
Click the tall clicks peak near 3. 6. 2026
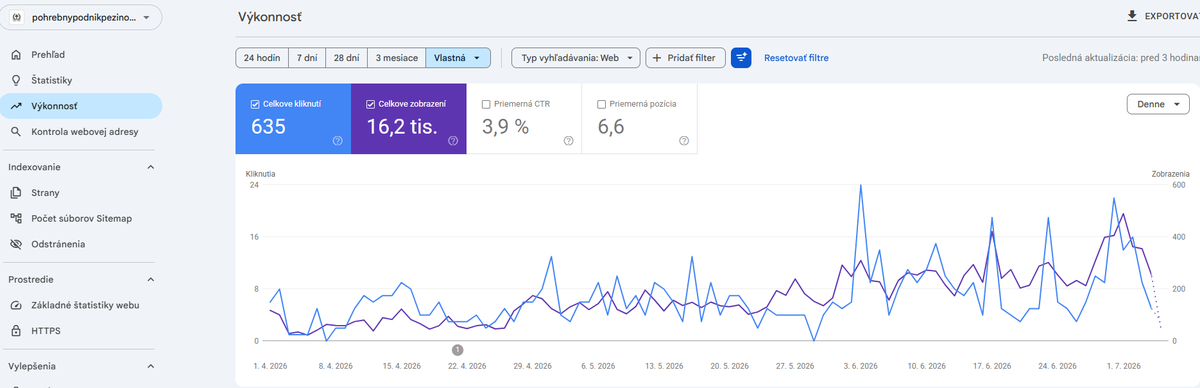coord(861,186)
